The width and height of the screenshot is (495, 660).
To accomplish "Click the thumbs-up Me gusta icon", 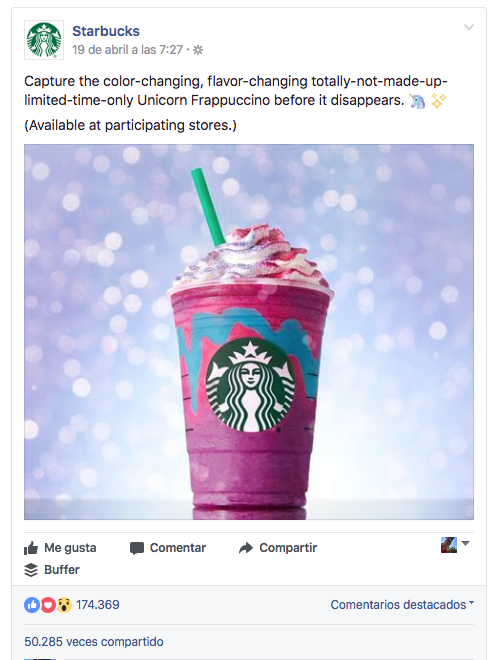I will 31,548.
